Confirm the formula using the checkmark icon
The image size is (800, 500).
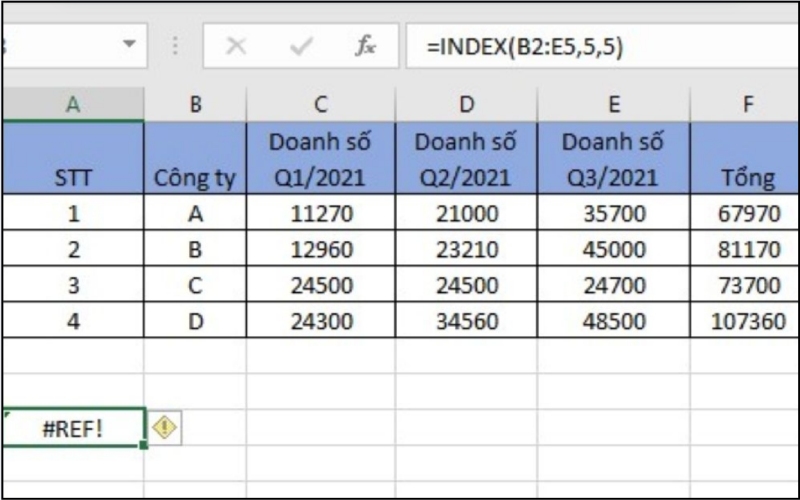pyautogui.click(x=301, y=46)
